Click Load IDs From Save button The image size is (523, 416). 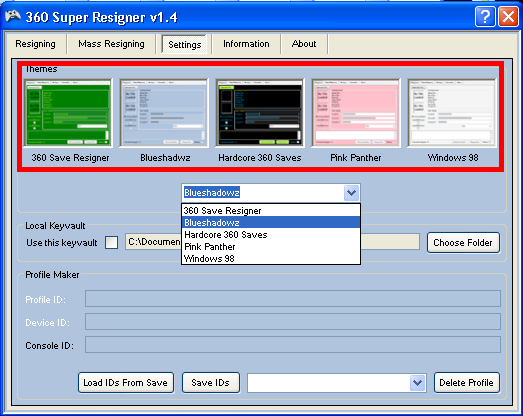tap(126, 383)
